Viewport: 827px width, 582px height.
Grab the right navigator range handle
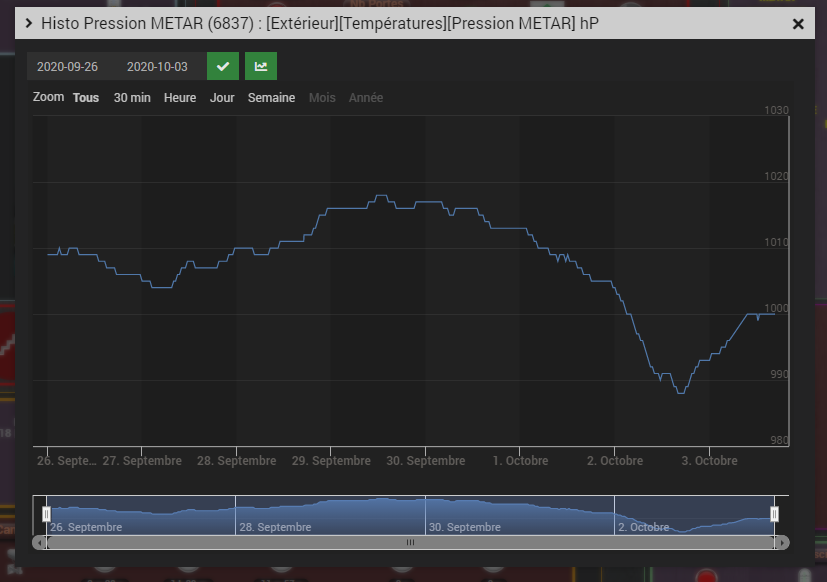(774, 514)
